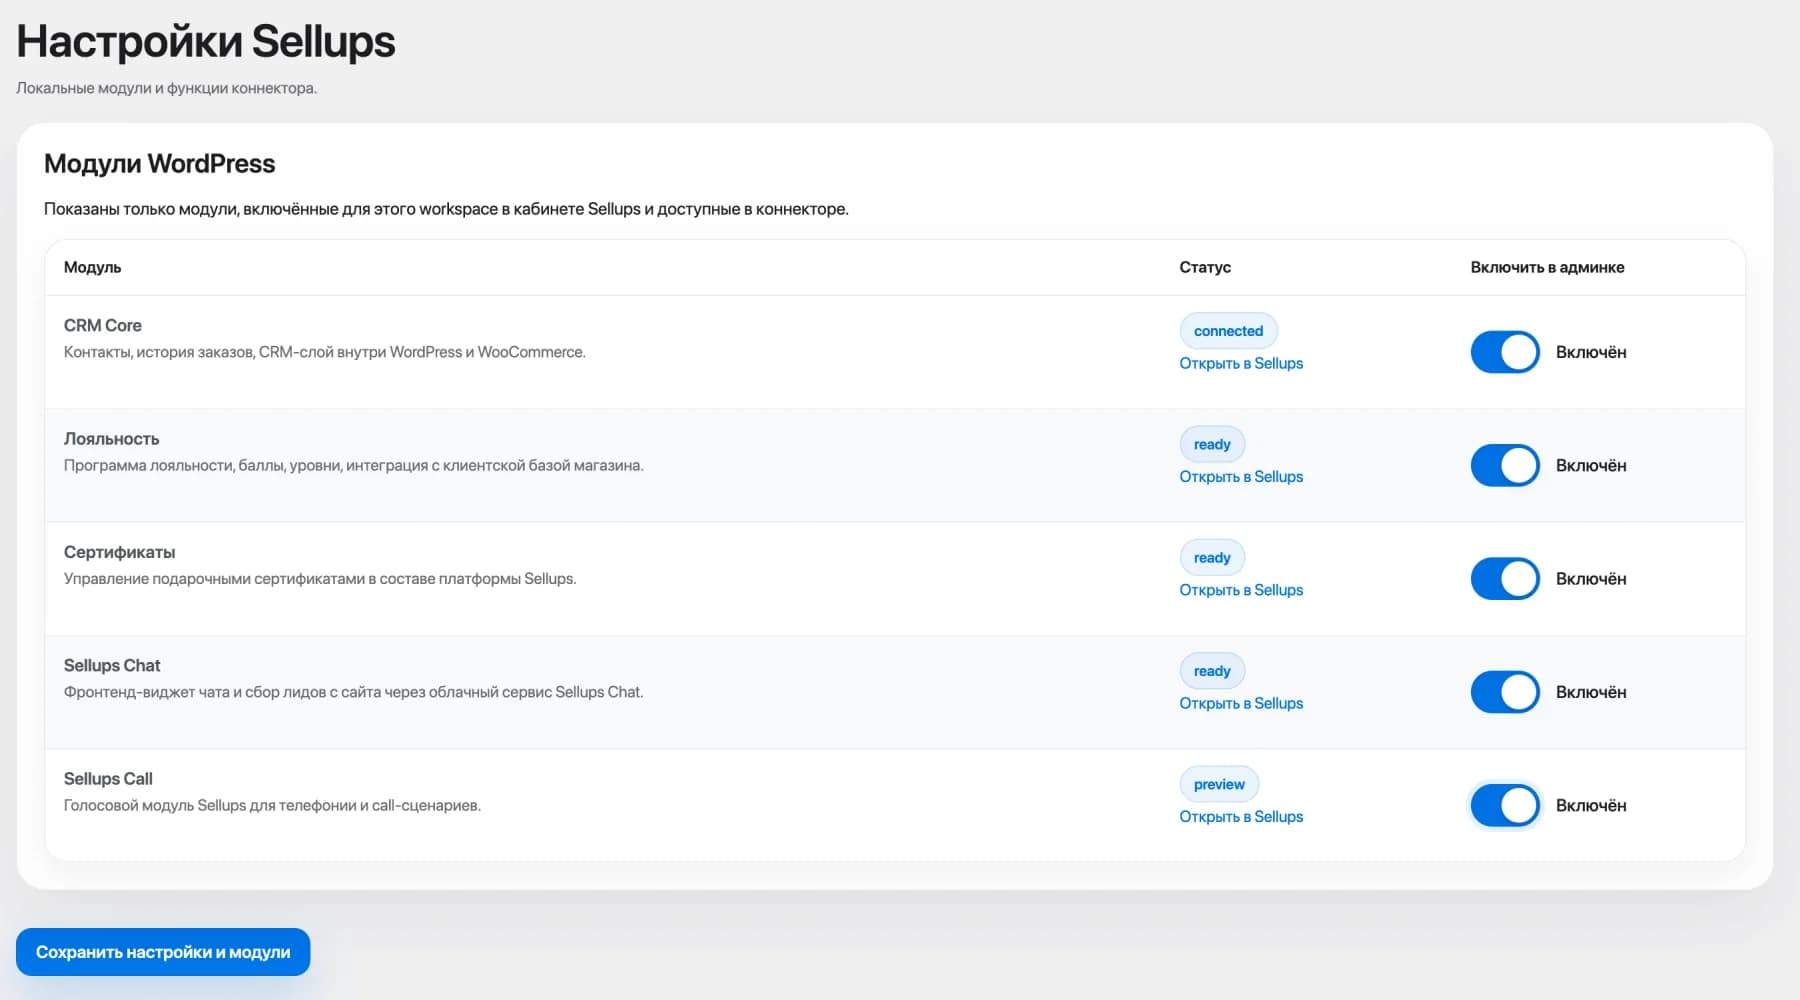Image resolution: width=1800 pixels, height=1000 pixels.
Task: Click the Включить в админке column header
Action: 1547,267
